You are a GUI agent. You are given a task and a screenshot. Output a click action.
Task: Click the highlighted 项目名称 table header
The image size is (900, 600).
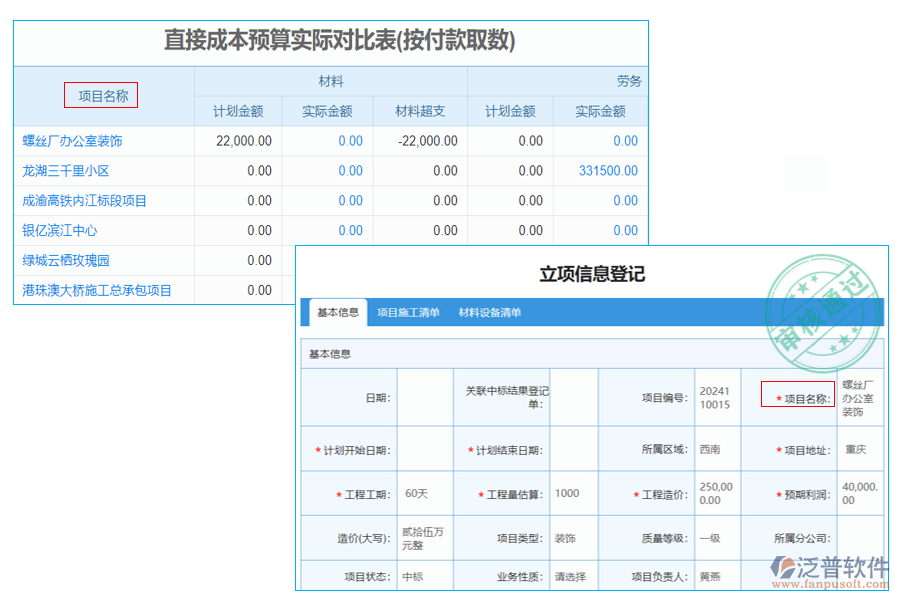pos(102,94)
